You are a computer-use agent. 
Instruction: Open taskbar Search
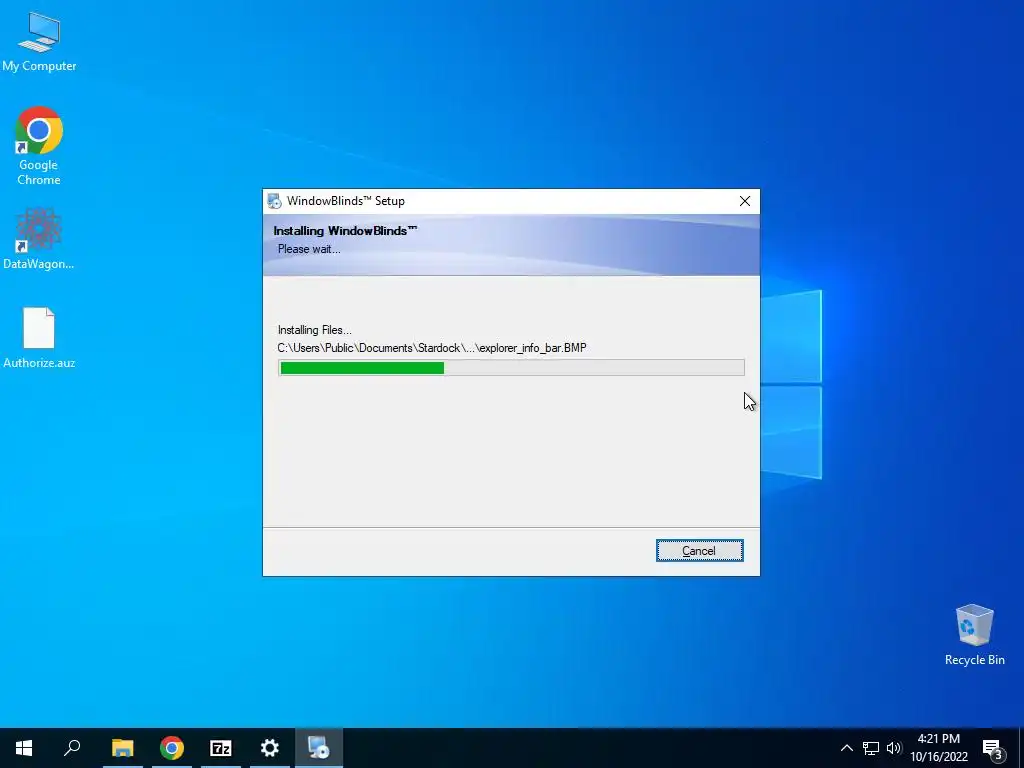coord(72,748)
